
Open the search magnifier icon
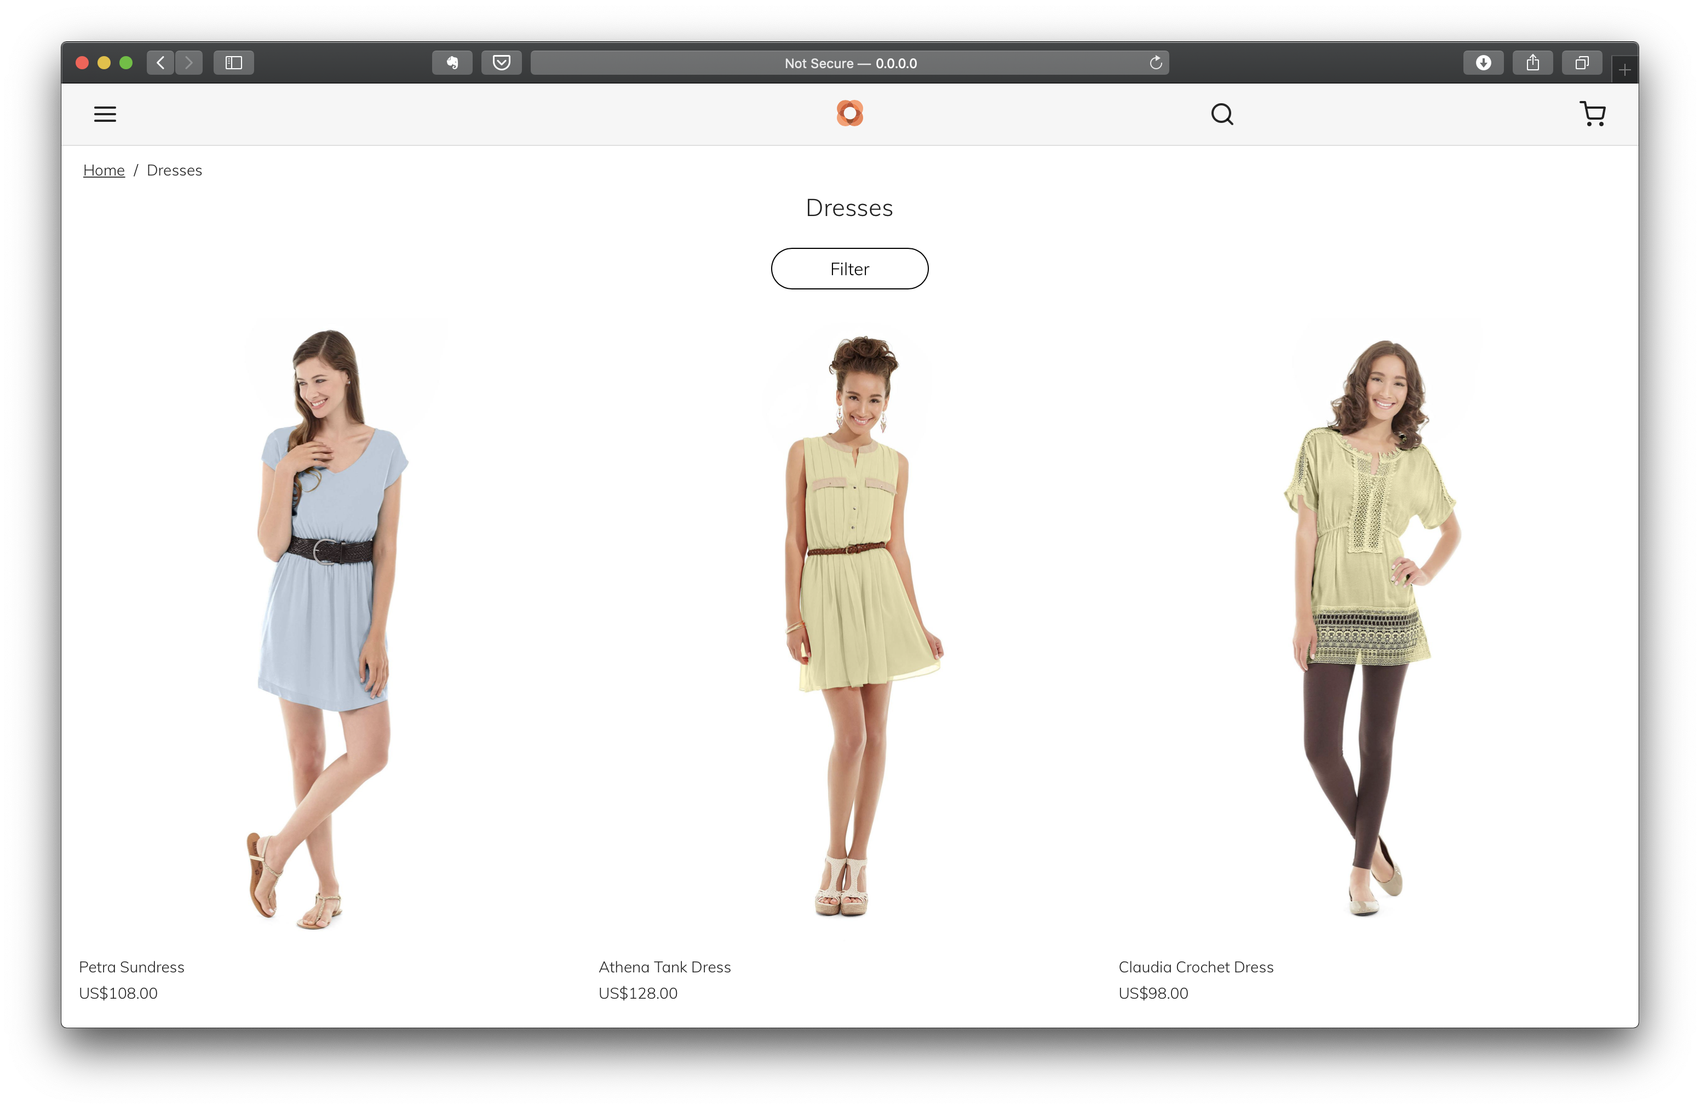1222,114
